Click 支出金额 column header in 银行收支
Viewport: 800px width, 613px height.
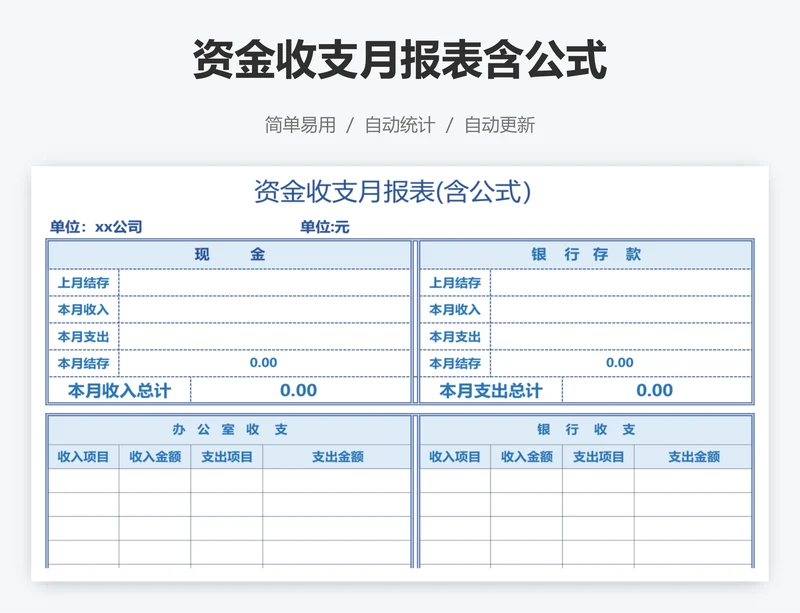tap(693, 457)
